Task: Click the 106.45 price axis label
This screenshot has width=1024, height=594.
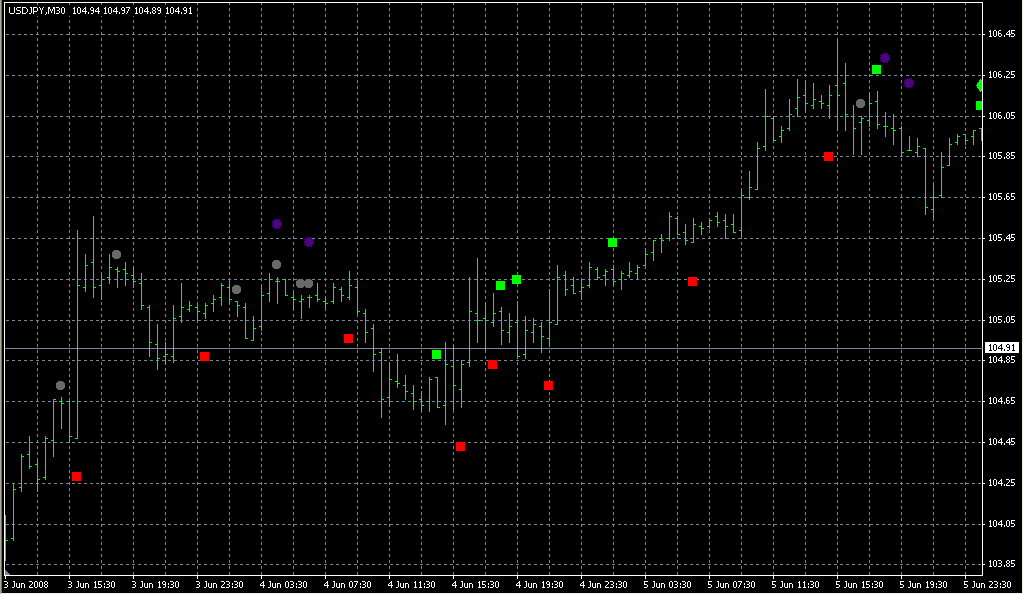Action: click(x=1001, y=34)
